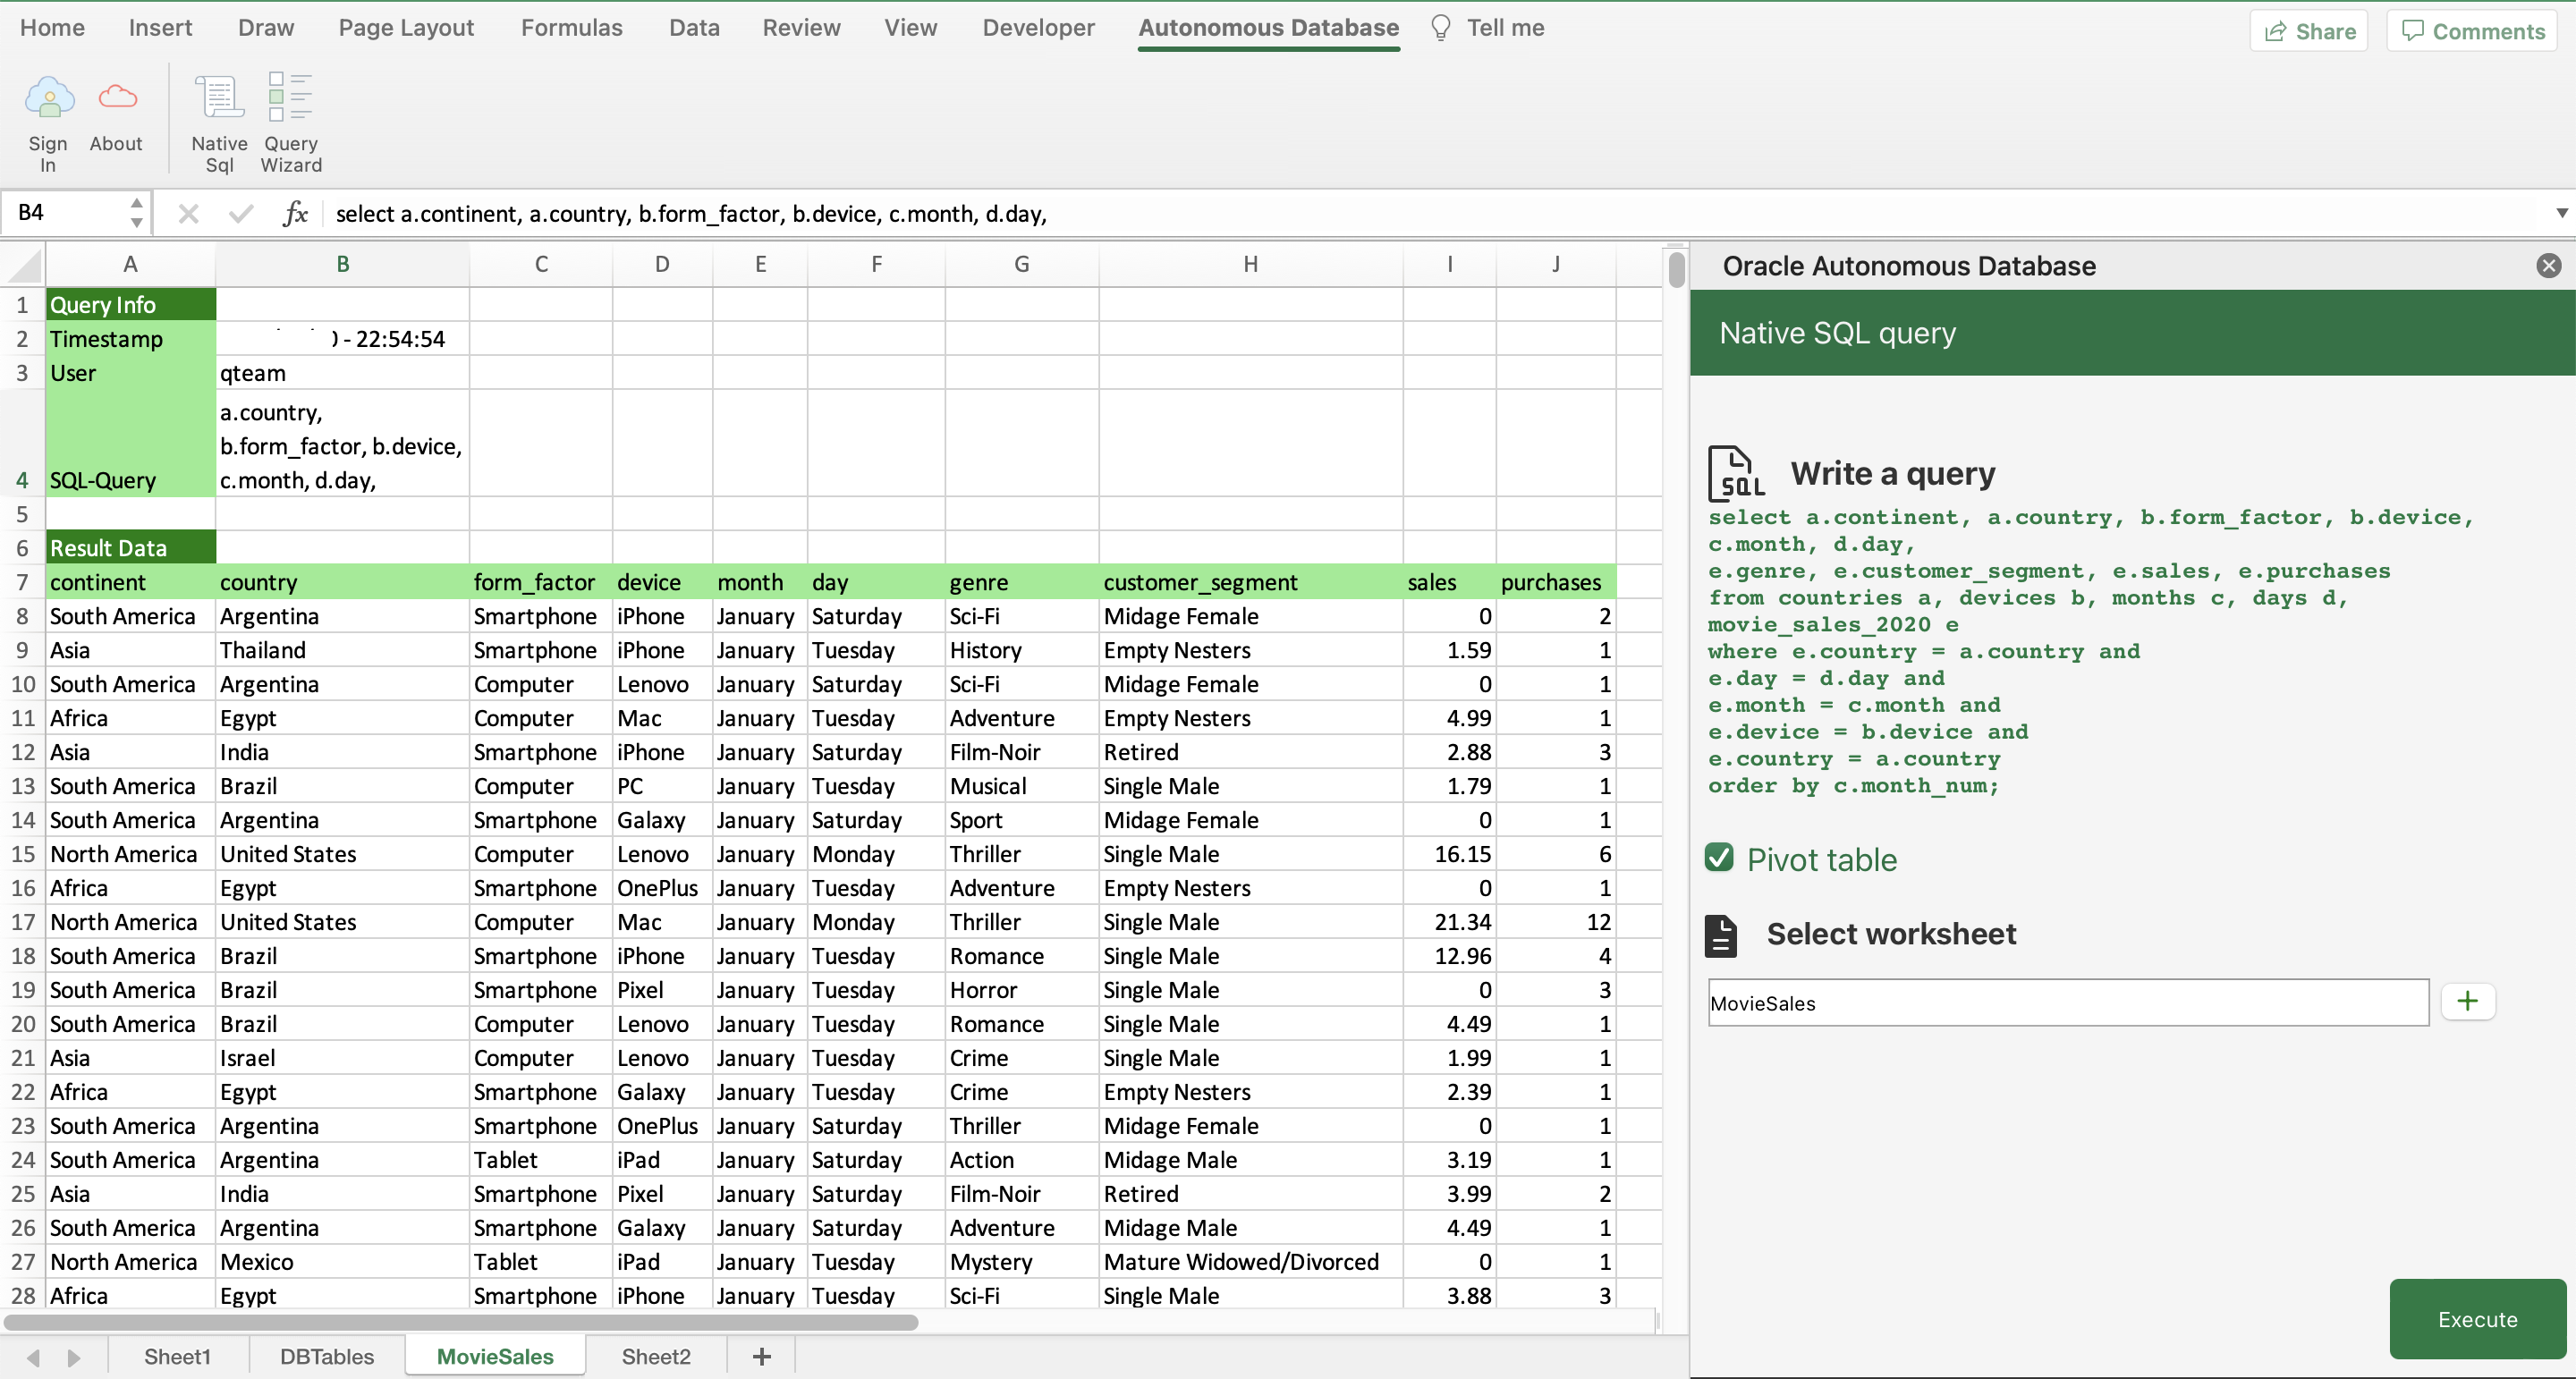This screenshot has width=2576, height=1379.
Task: Enable the Pivot table checkbox
Action: [1719, 858]
